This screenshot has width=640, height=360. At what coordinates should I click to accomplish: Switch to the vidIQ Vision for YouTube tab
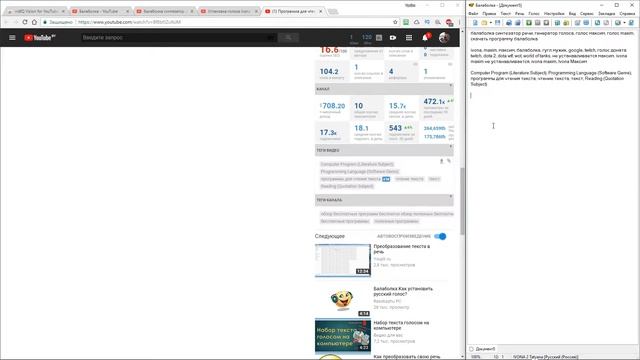point(36,11)
